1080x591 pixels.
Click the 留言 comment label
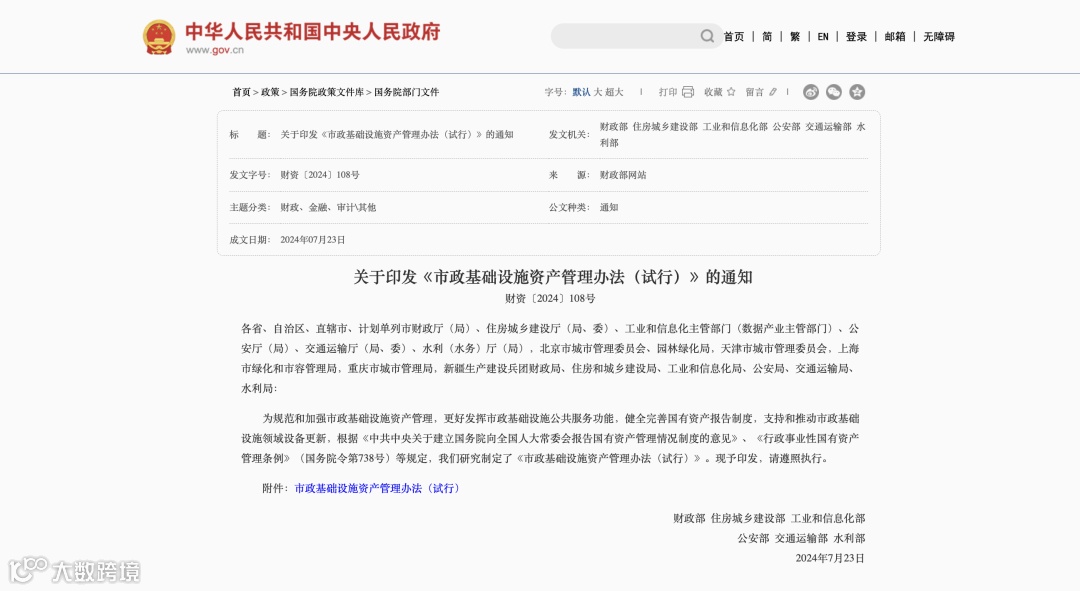pos(754,92)
